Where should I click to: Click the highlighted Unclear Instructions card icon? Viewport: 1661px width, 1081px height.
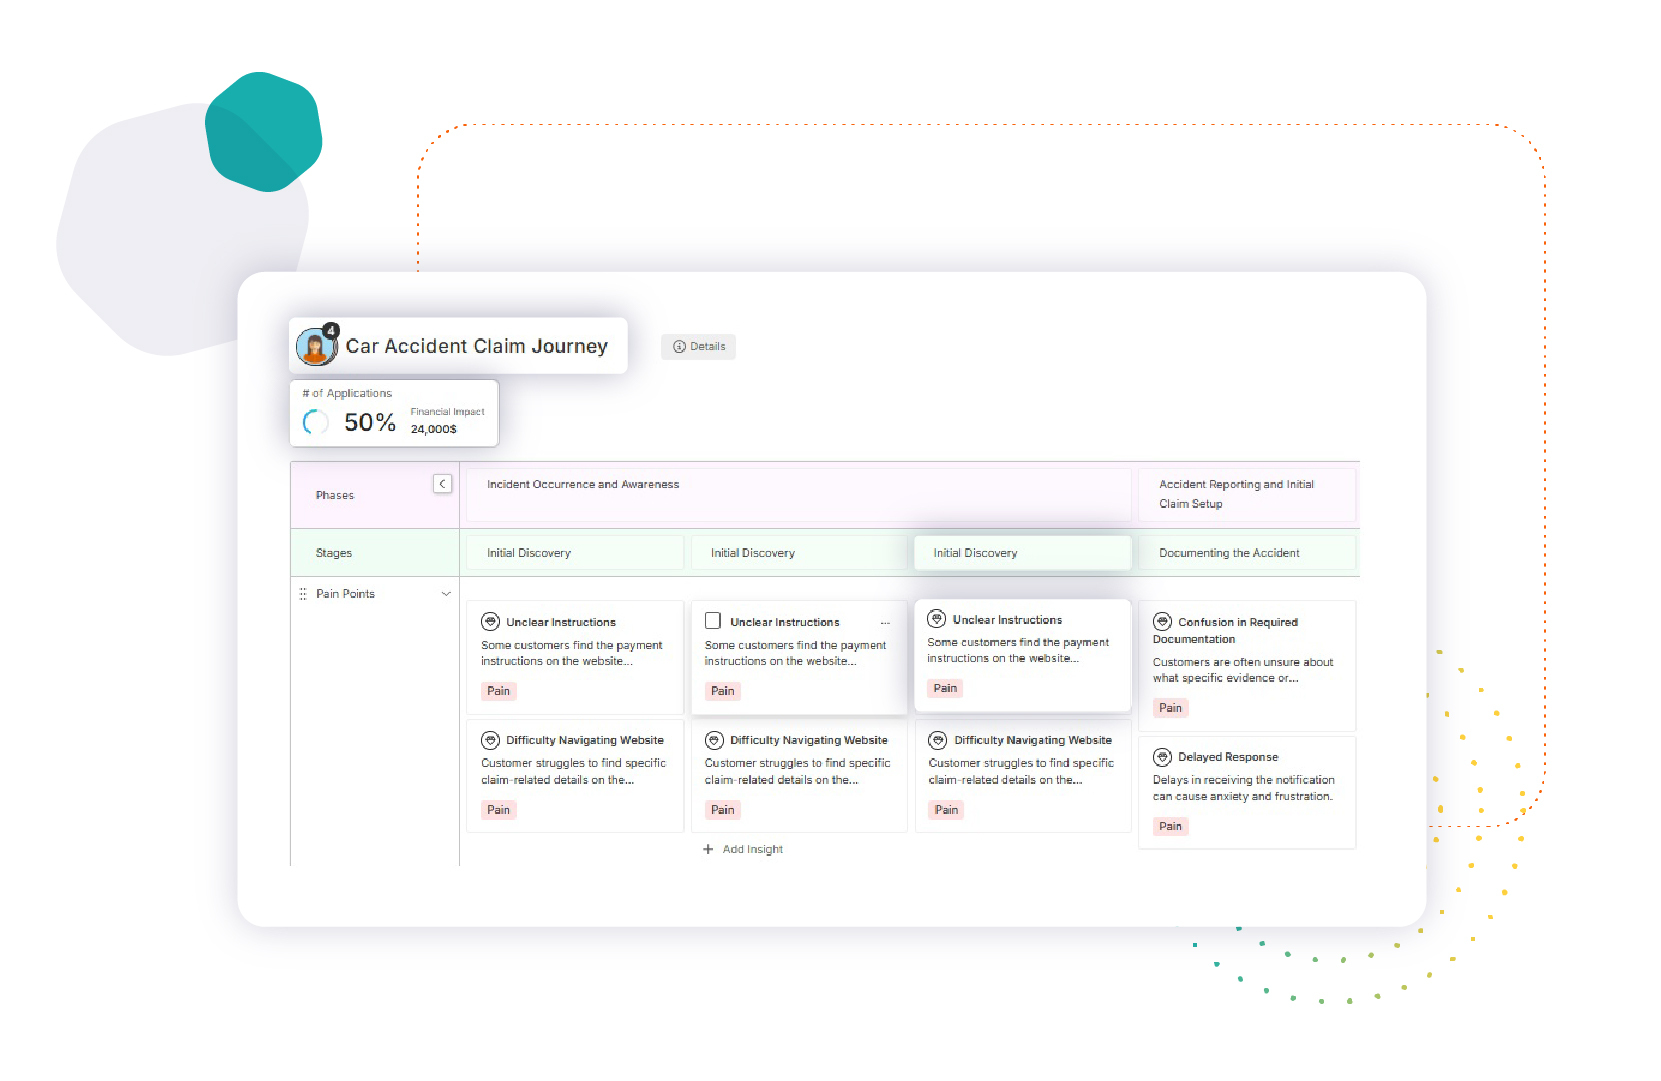937,619
